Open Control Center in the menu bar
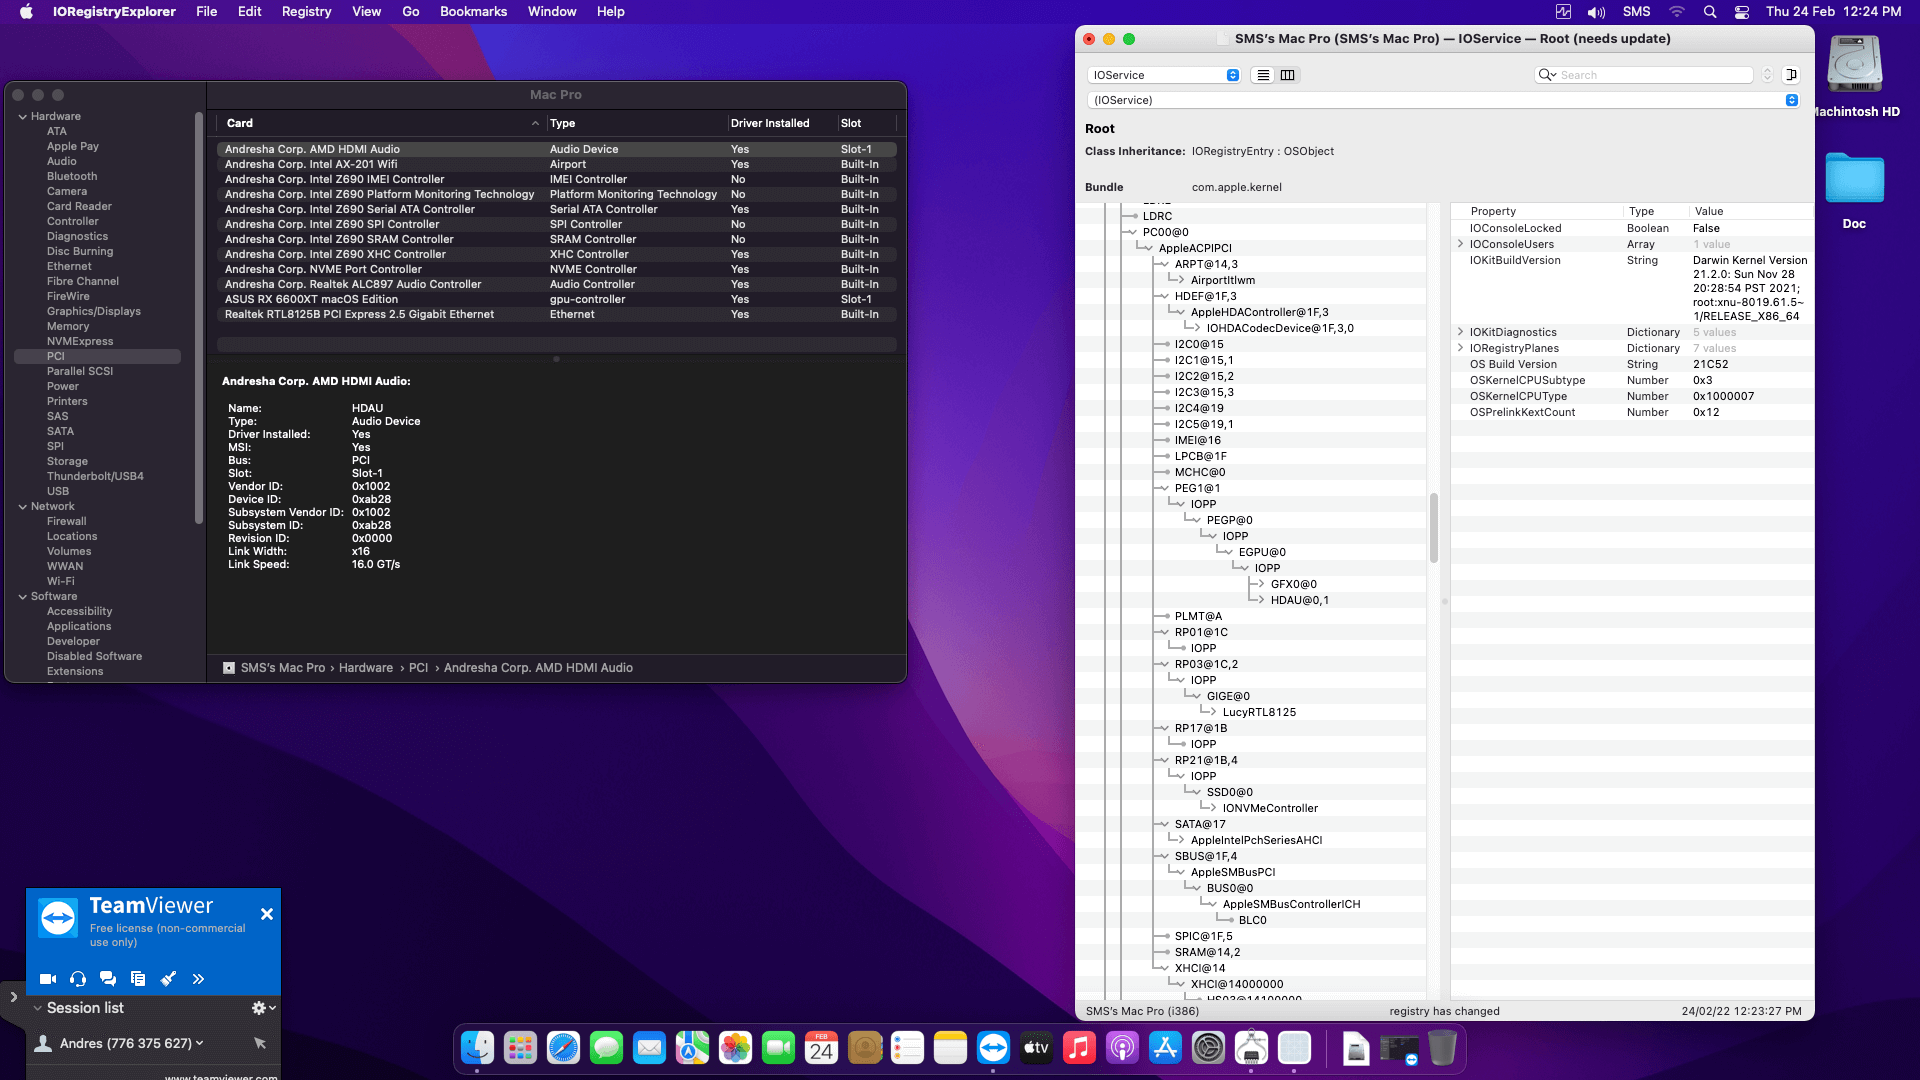The image size is (1920, 1080). 1742,12
